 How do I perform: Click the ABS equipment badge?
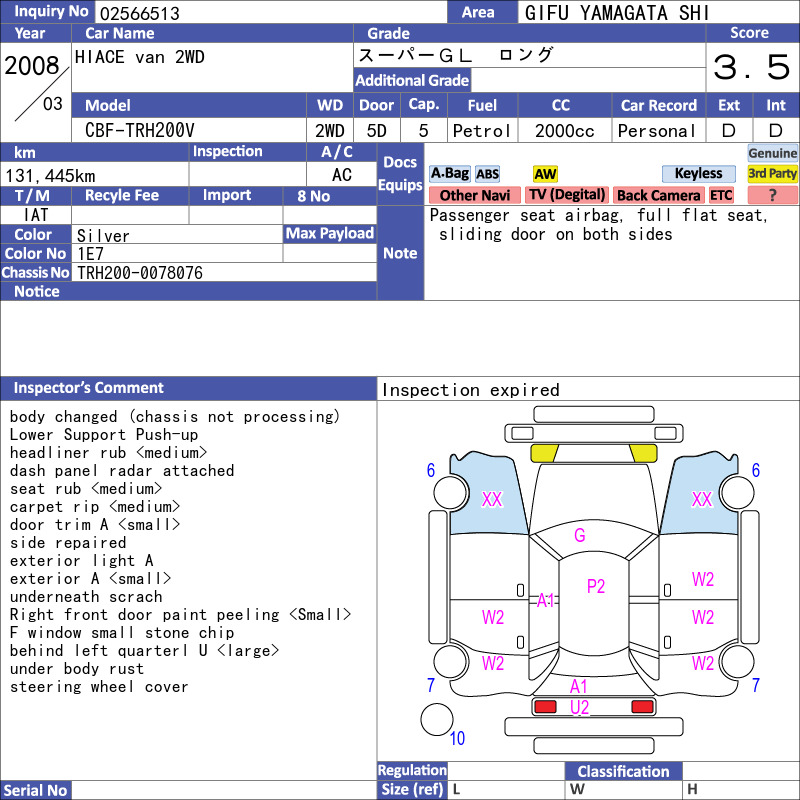487,174
